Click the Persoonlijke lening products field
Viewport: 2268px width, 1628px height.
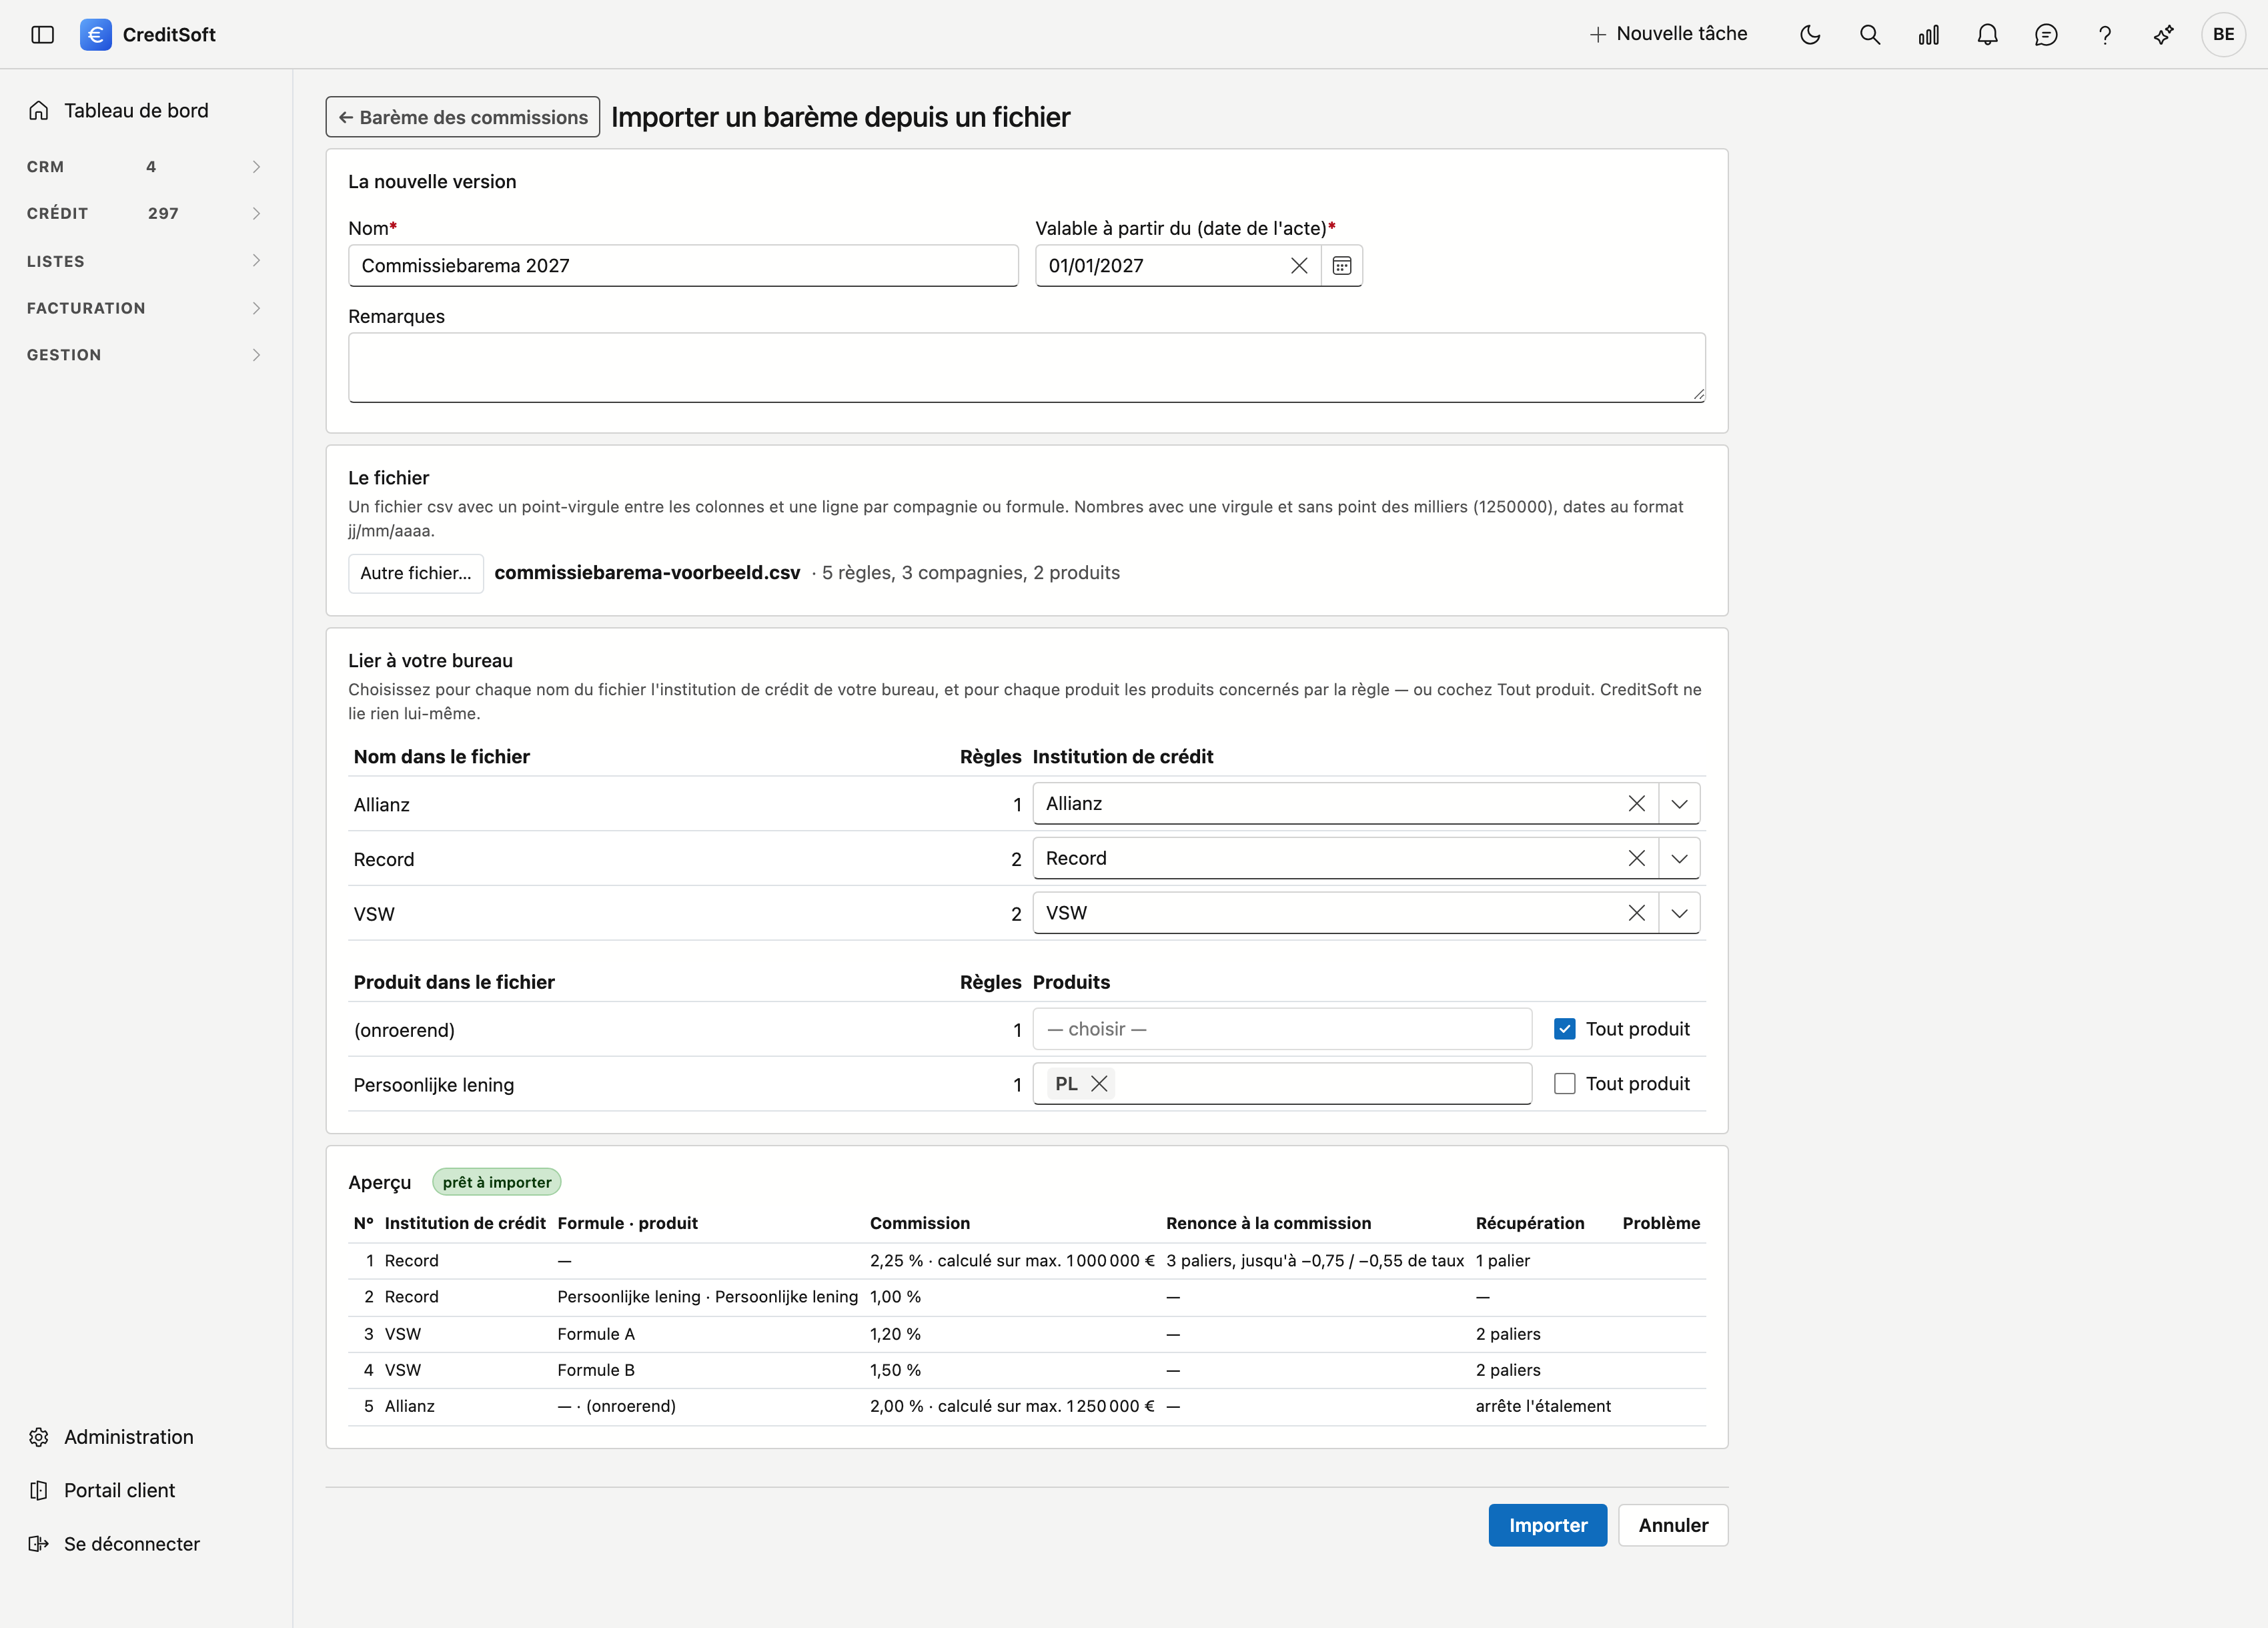(x=1282, y=1084)
